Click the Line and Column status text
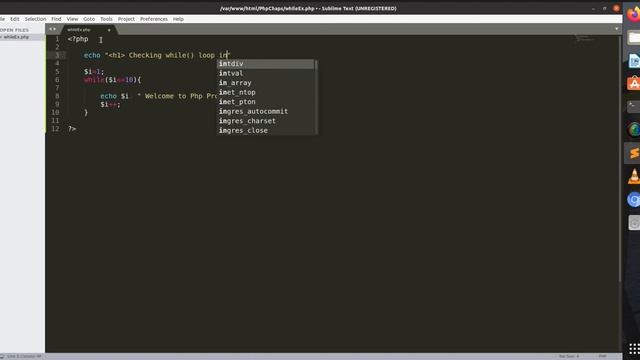This screenshot has height=360, width=640. pos(24,356)
